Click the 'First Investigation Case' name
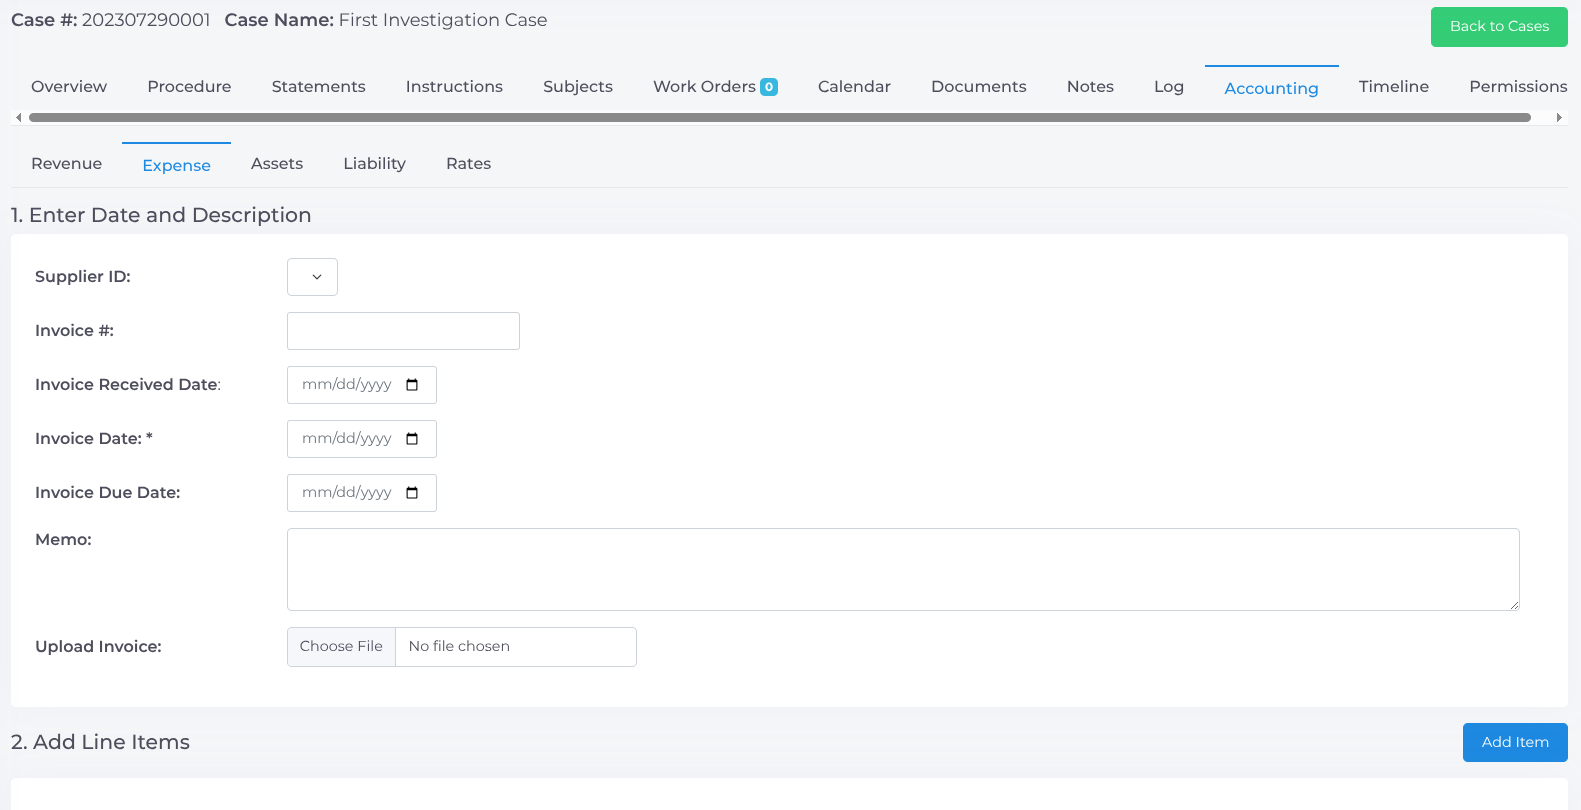The height and width of the screenshot is (810, 1581). click(443, 20)
